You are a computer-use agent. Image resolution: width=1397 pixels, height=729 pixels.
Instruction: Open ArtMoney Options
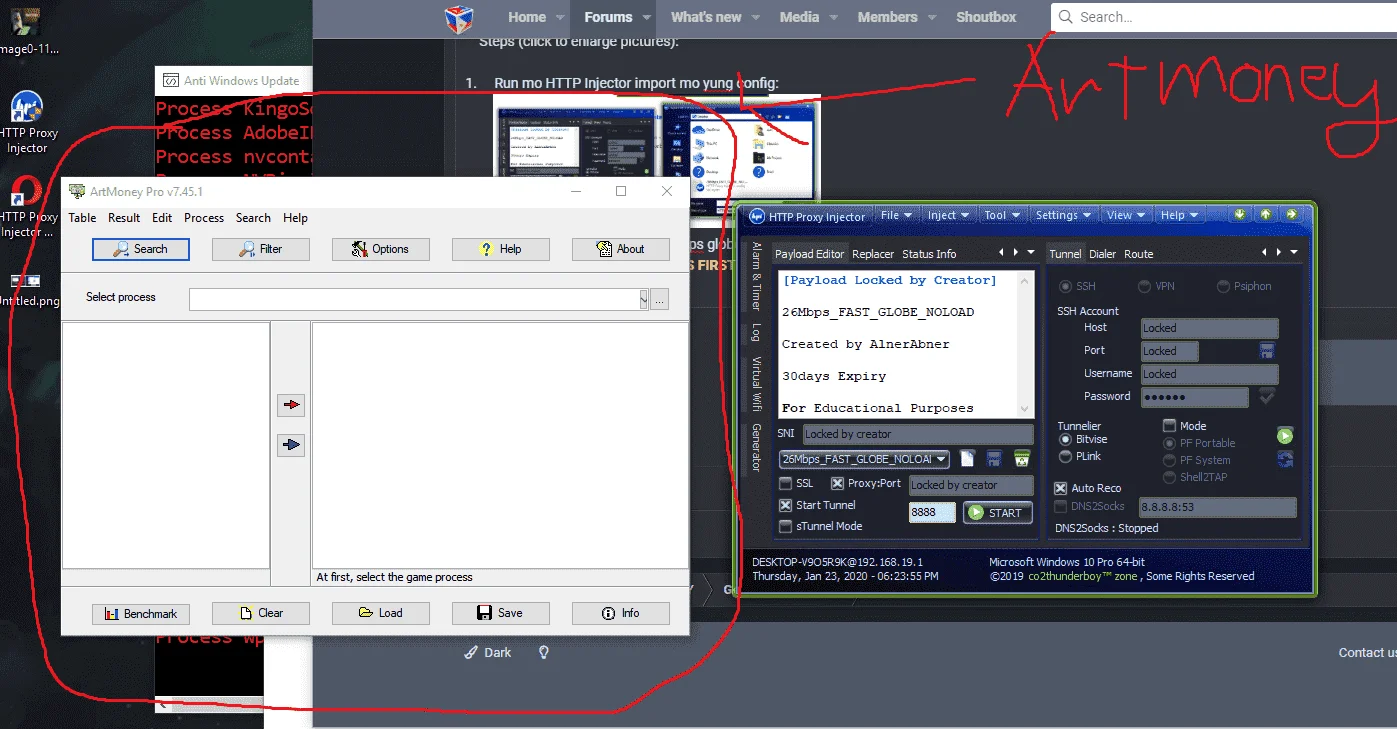[381, 249]
